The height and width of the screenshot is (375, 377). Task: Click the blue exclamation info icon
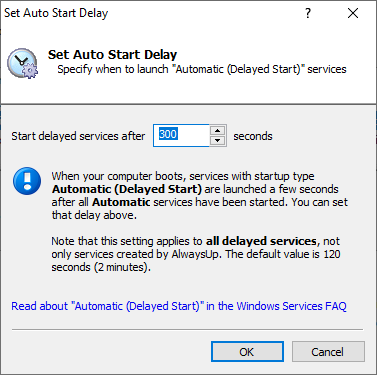[x=27, y=181]
